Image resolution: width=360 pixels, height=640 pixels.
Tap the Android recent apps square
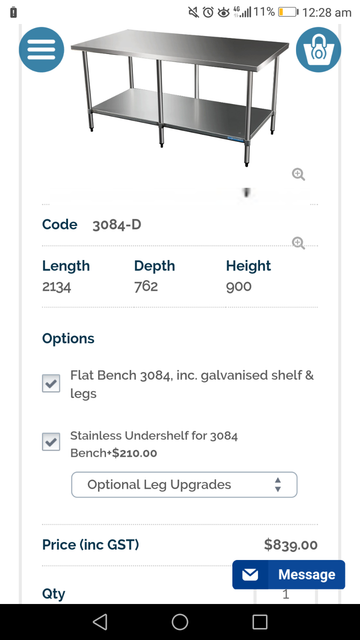click(260, 622)
